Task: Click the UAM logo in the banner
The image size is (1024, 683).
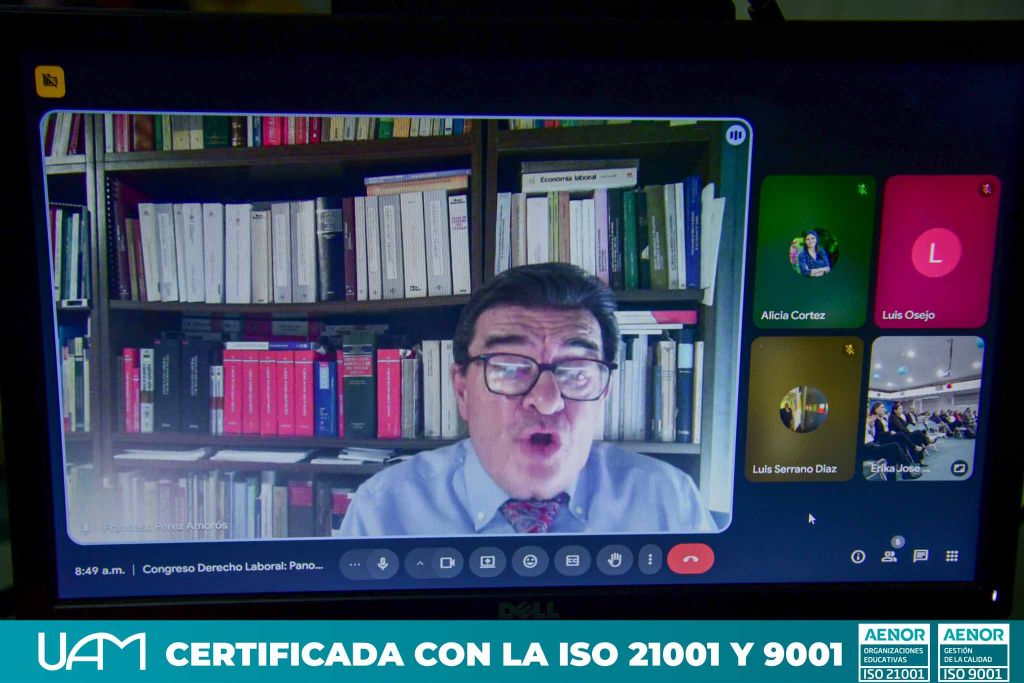Action: (x=92, y=651)
